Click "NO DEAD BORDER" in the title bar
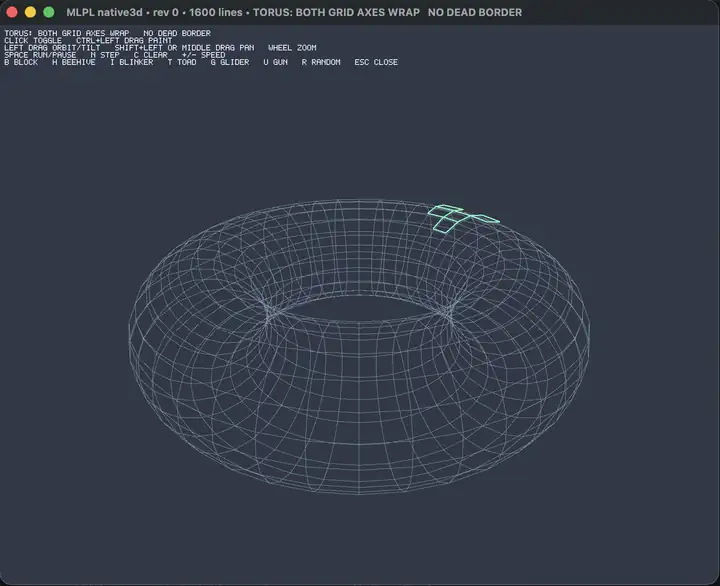The width and height of the screenshot is (720, 586). tap(475, 12)
